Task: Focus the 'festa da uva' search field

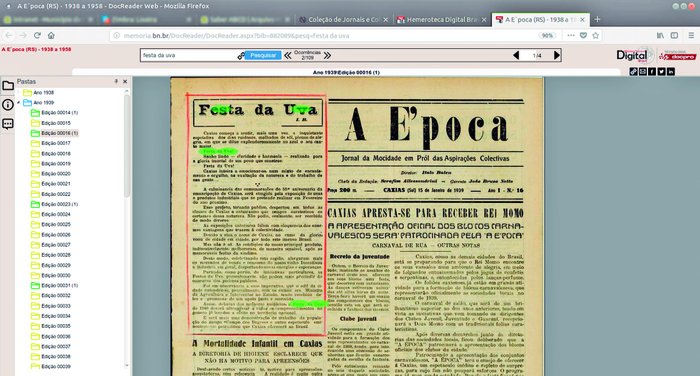Action: (189, 55)
